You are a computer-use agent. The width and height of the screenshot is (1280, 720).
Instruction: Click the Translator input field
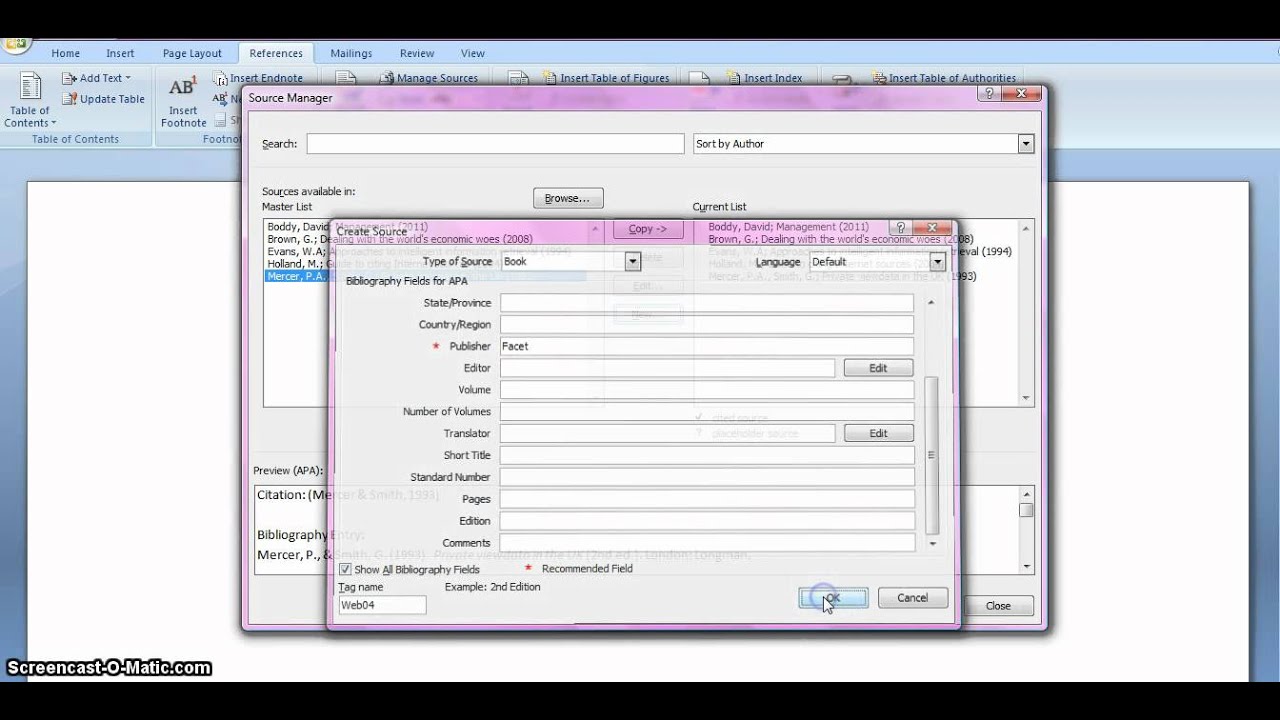(x=667, y=433)
